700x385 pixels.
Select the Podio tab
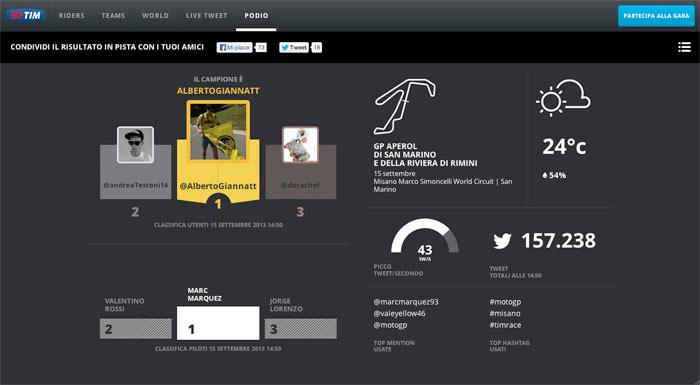256,16
